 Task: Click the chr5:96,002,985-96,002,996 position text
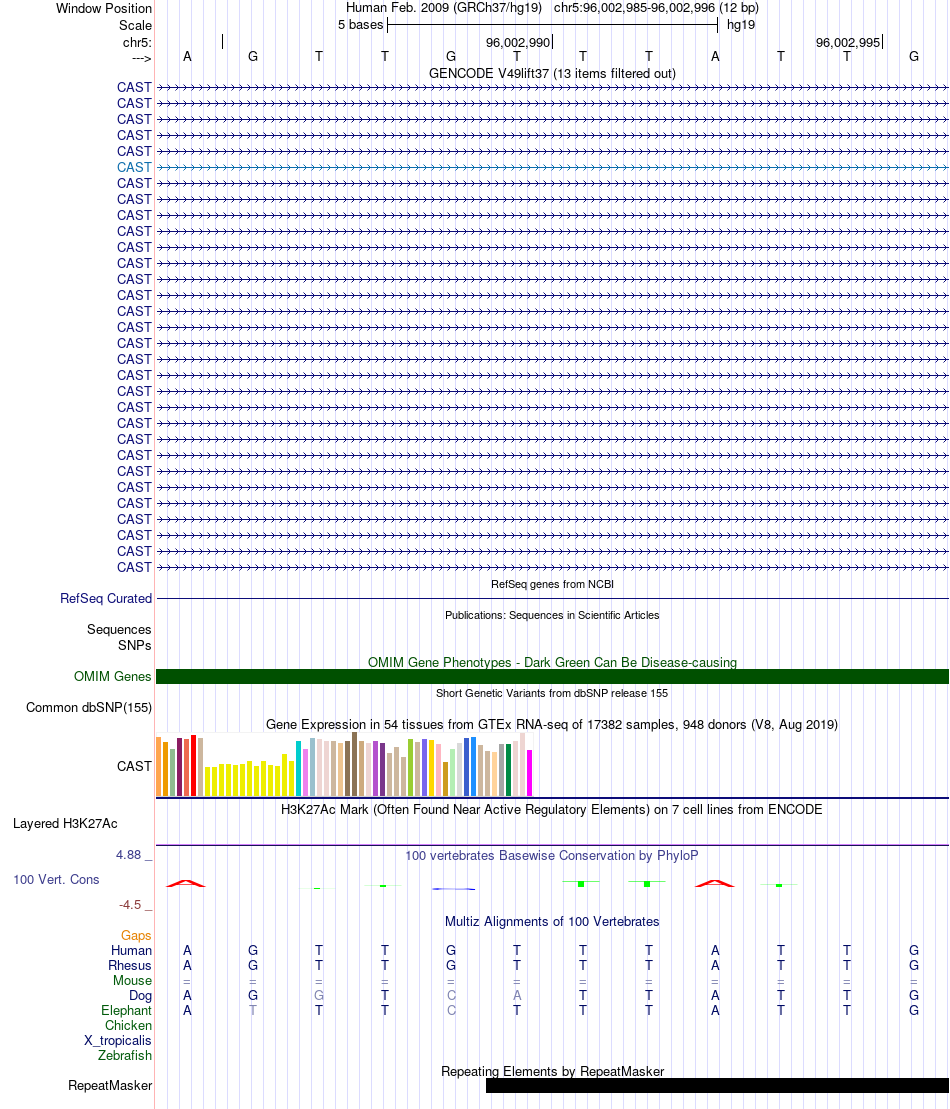(x=656, y=8)
